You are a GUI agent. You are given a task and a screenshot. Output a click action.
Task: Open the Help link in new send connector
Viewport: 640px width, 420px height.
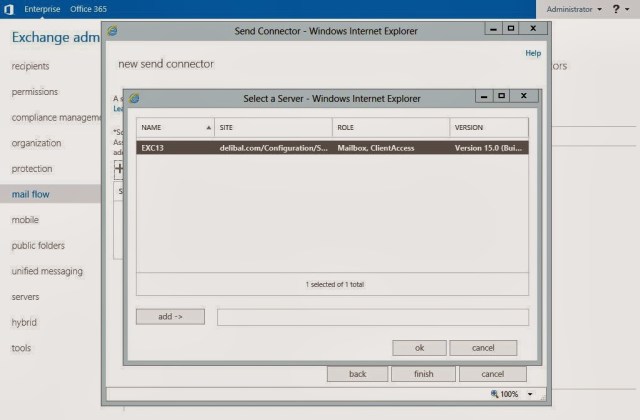[533, 53]
